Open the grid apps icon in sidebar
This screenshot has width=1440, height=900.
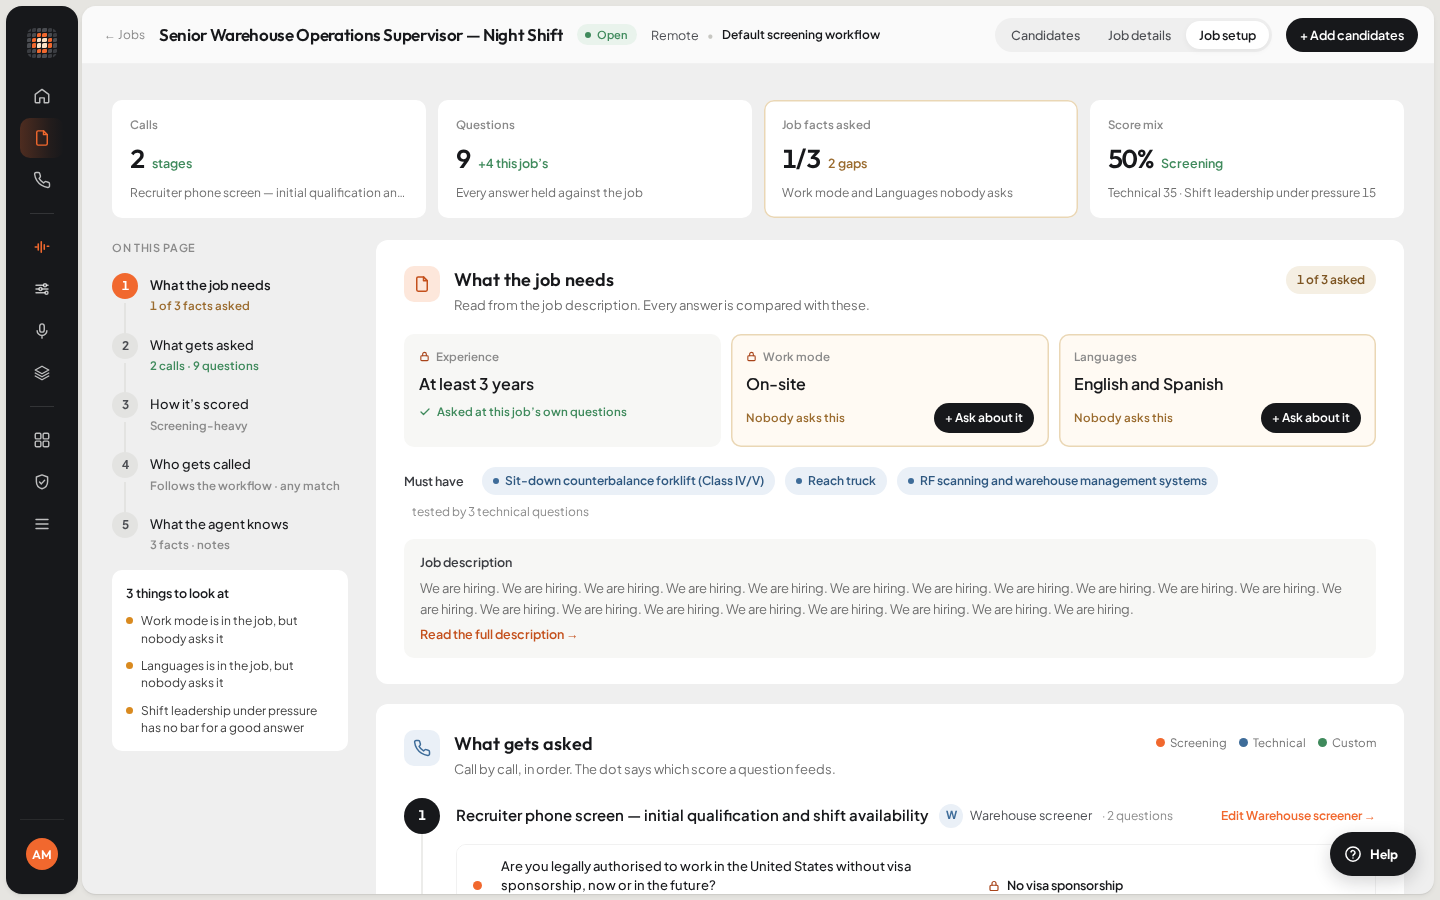[x=42, y=440]
